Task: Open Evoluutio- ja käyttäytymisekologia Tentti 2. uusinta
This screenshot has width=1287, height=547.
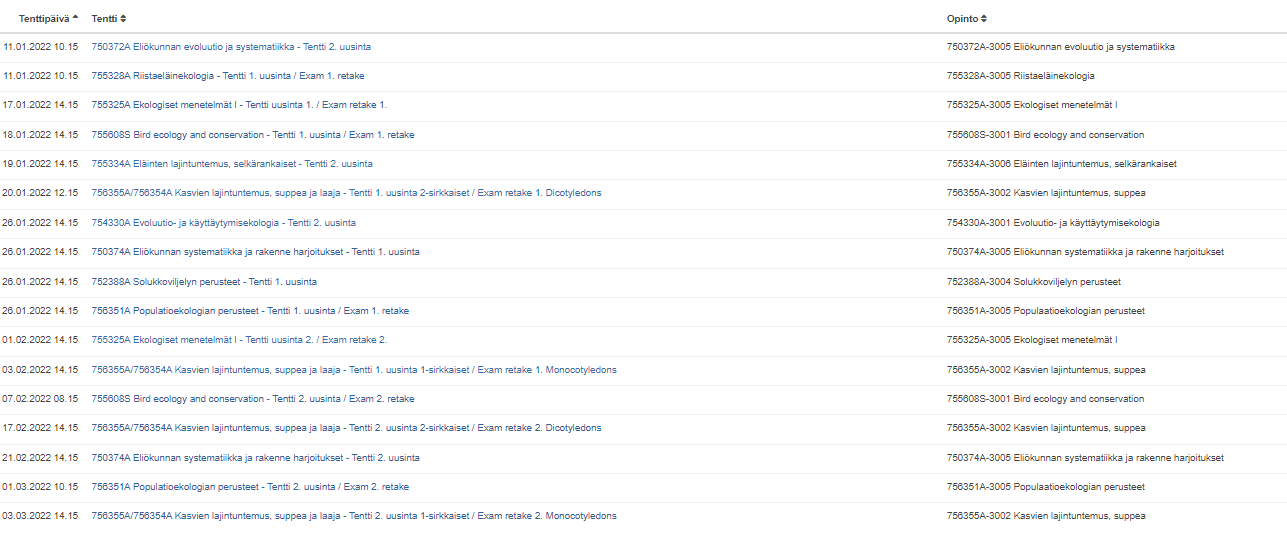Action: point(223,223)
